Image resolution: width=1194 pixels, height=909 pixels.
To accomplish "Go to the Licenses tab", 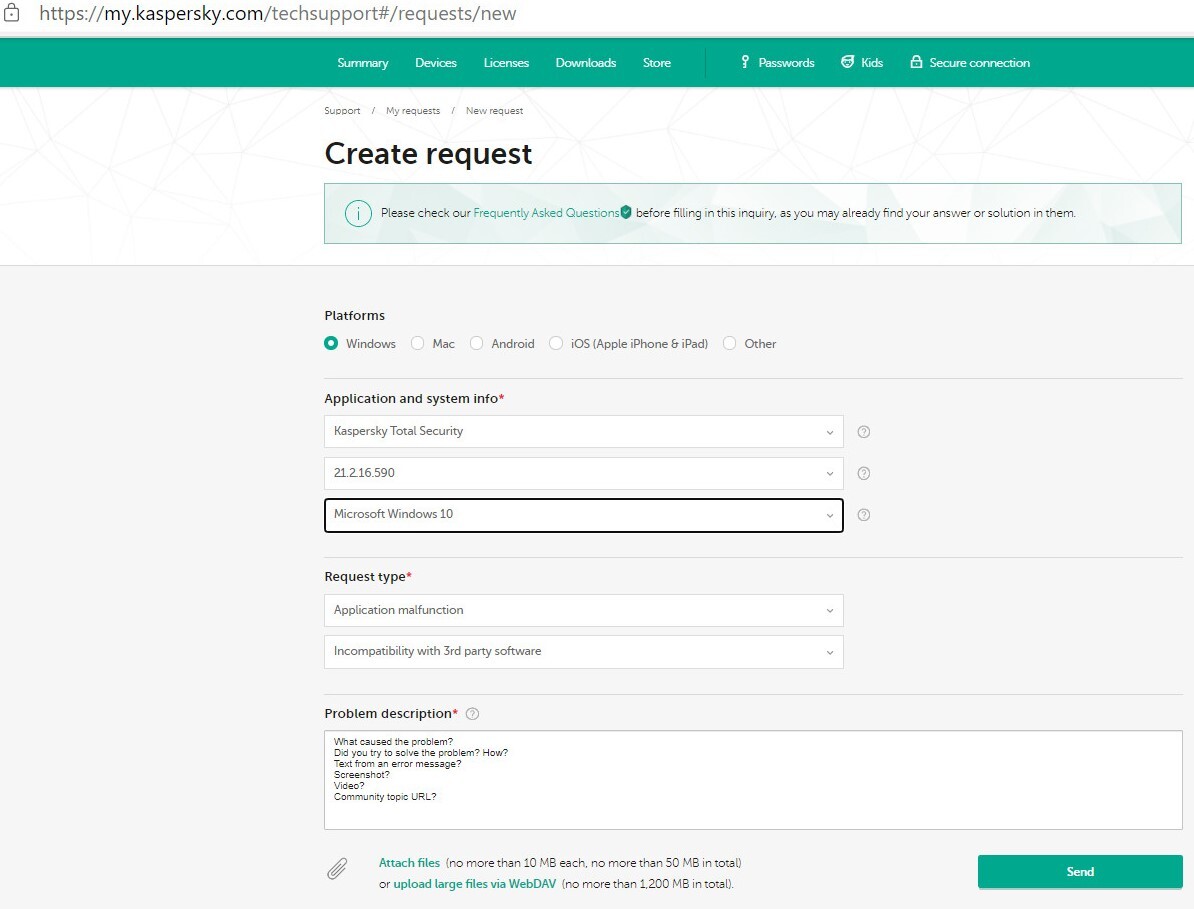I will click(x=506, y=62).
